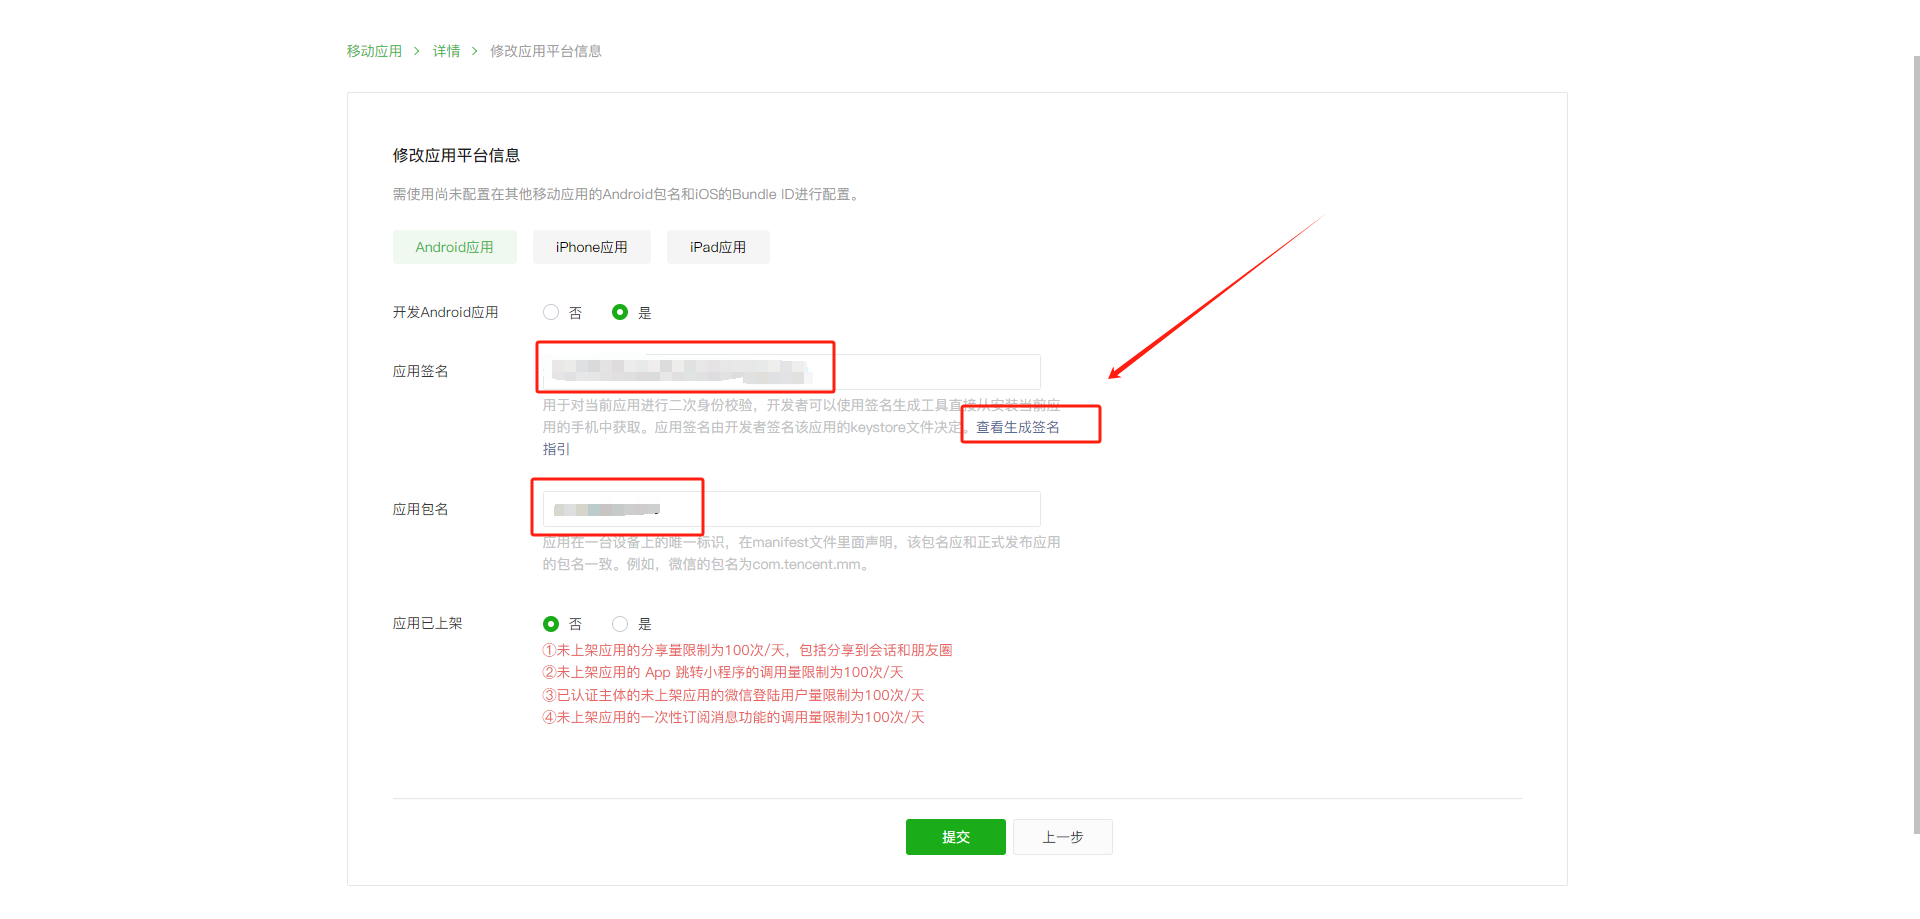Go back with 上一步 button
Image resolution: width=1920 pixels, height=919 pixels.
pos(1063,837)
